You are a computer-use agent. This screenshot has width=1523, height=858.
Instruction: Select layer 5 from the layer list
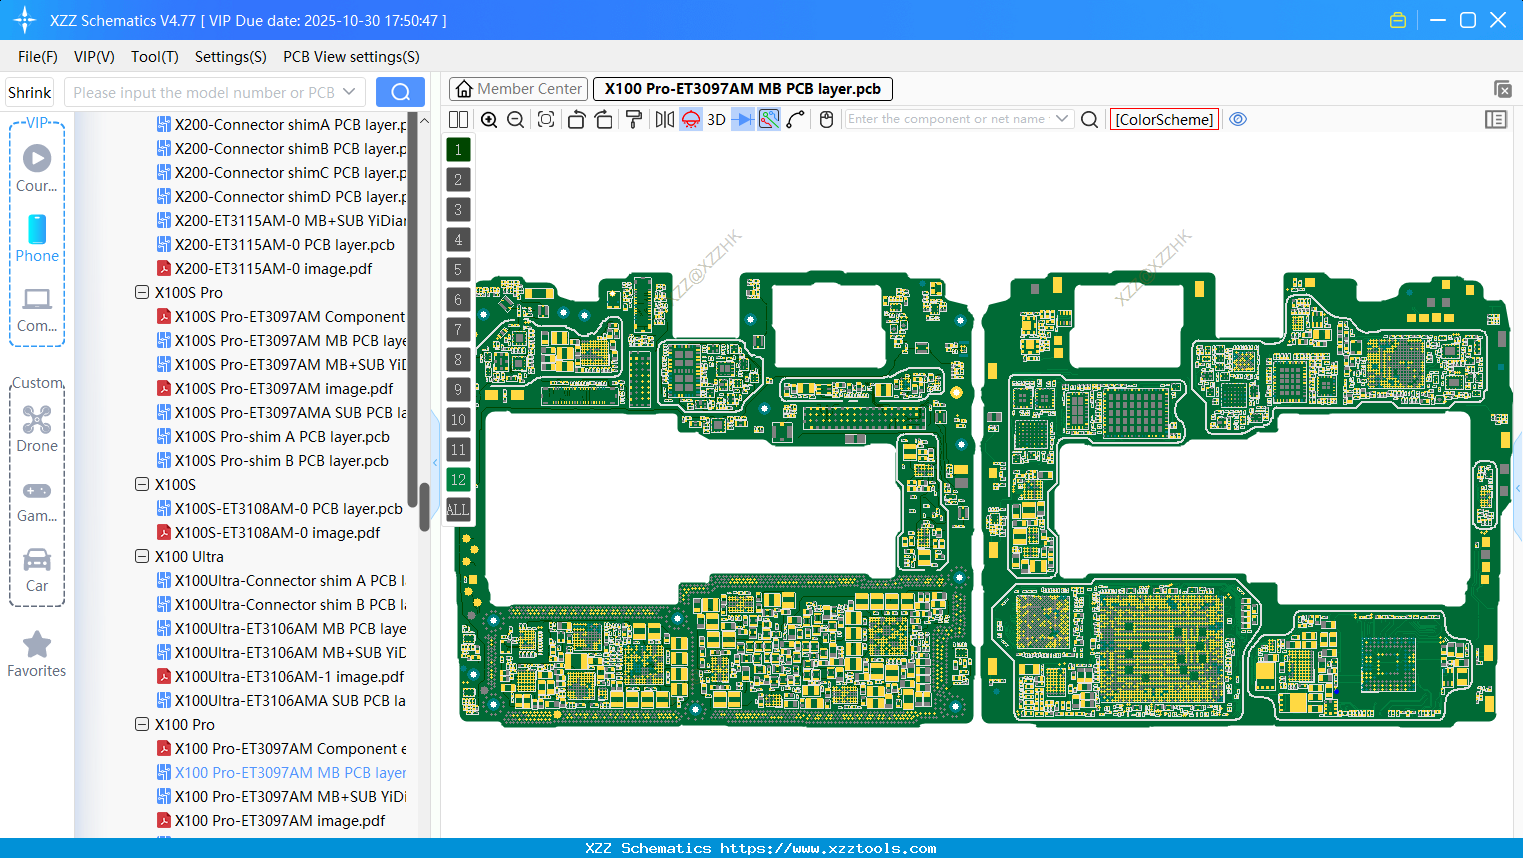pyautogui.click(x=458, y=269)
